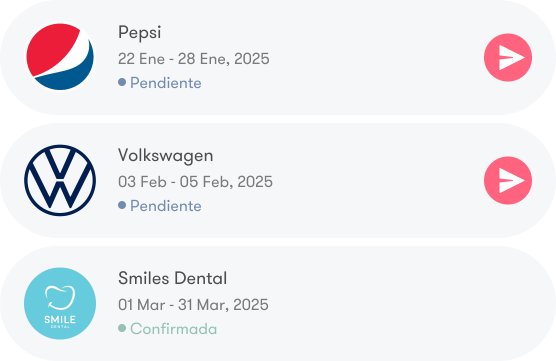Click the Pepsi pending status dot
Screen dimensions: 556x361
(x=122, y=82)
